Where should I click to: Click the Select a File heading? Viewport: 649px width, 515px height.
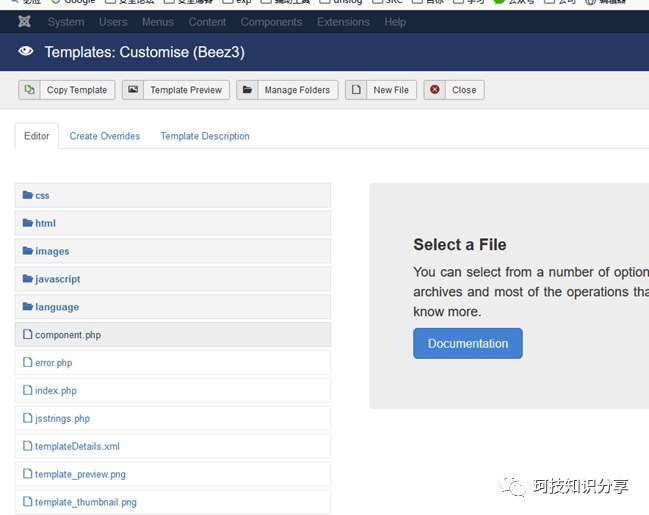(459, 244)
